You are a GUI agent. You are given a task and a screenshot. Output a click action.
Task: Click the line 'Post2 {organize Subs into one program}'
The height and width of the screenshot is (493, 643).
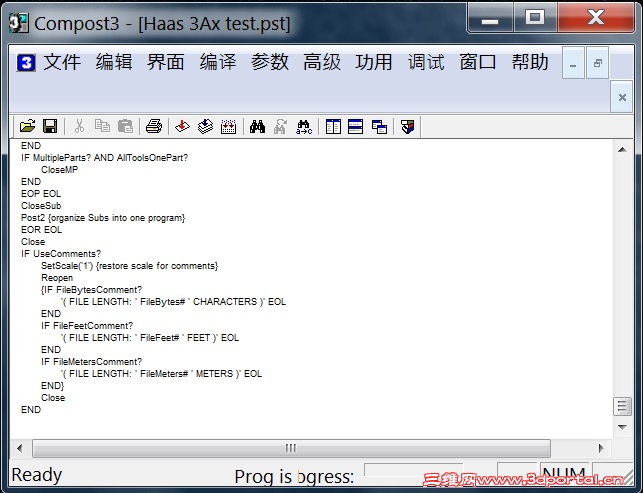(x=103, y=218)
